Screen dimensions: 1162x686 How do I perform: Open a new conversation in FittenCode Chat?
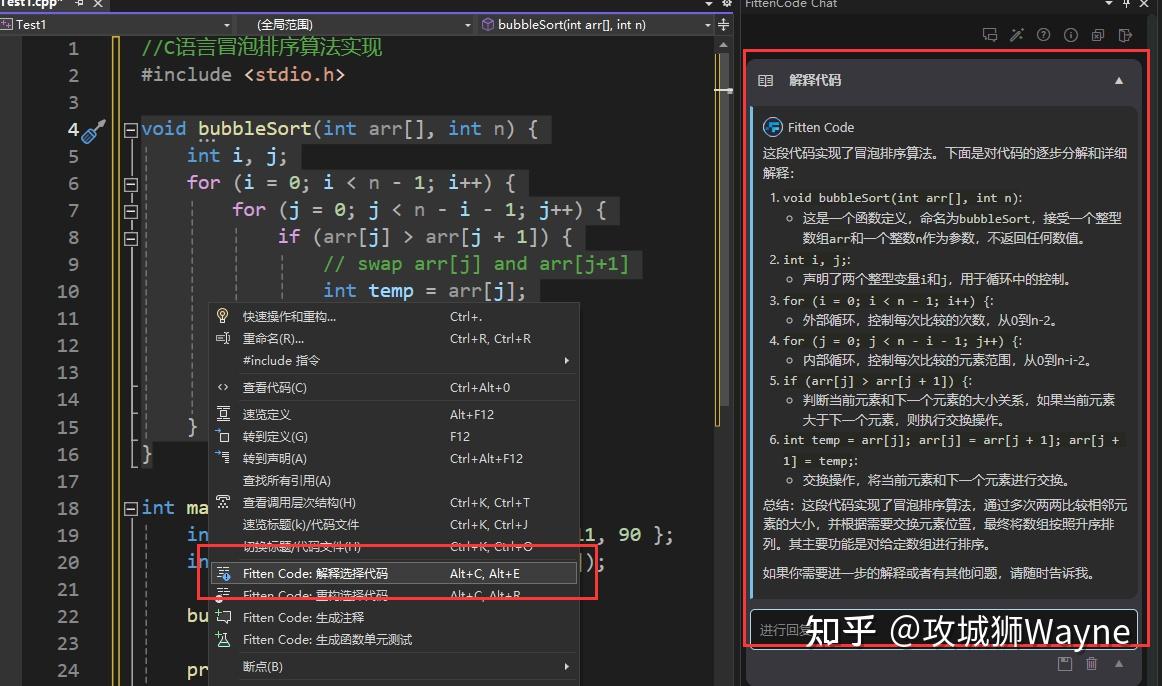tap(990, 34)
